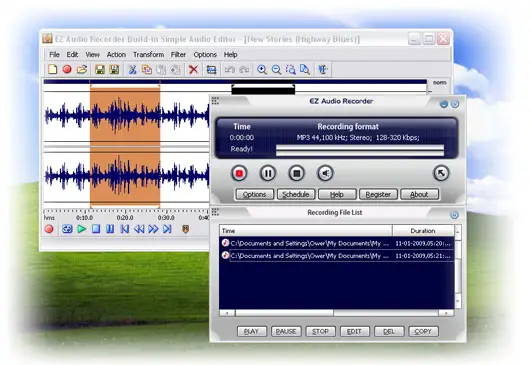This screenshot has width=531, height=365.
Task: Stop recording in EZ Audio Recorder panel
Action: pyautogui.click(x=296, y=173)
